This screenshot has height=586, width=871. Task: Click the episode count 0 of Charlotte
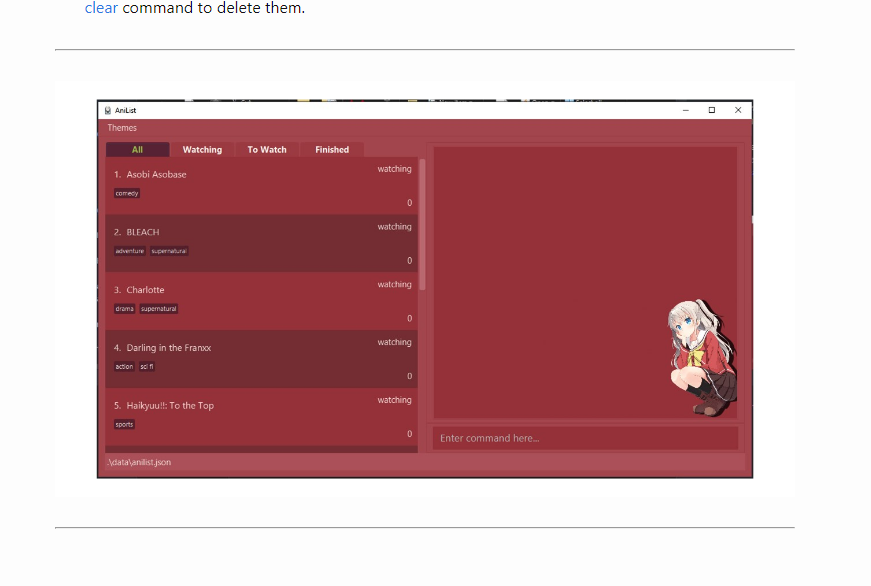click(409, 318)
